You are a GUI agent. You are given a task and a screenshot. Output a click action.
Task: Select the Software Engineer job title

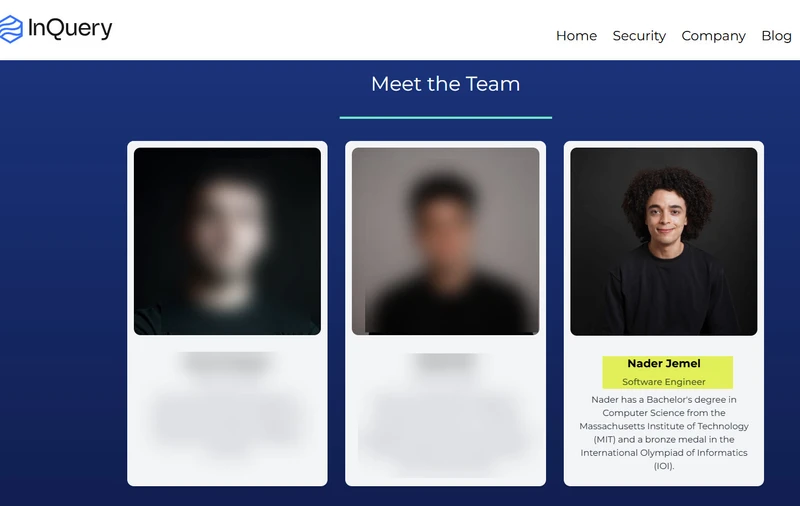[x=664, y=382]
